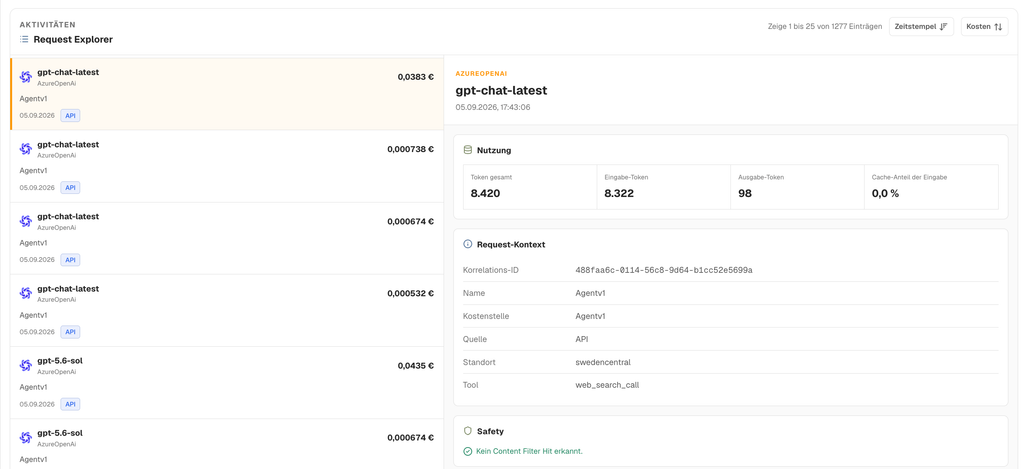Click the Request Explorer list icon
The width and height of the screenshot is (1024, 469).
point(24,40)
